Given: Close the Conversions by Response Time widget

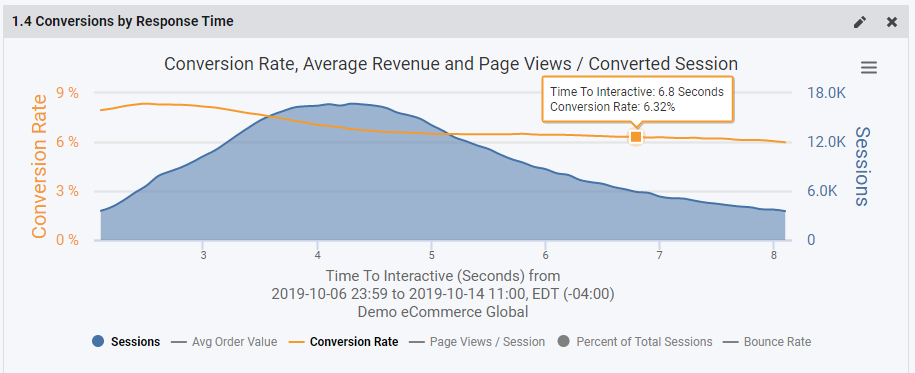Looking at the screenshot, I should click(x=892, y=22).
